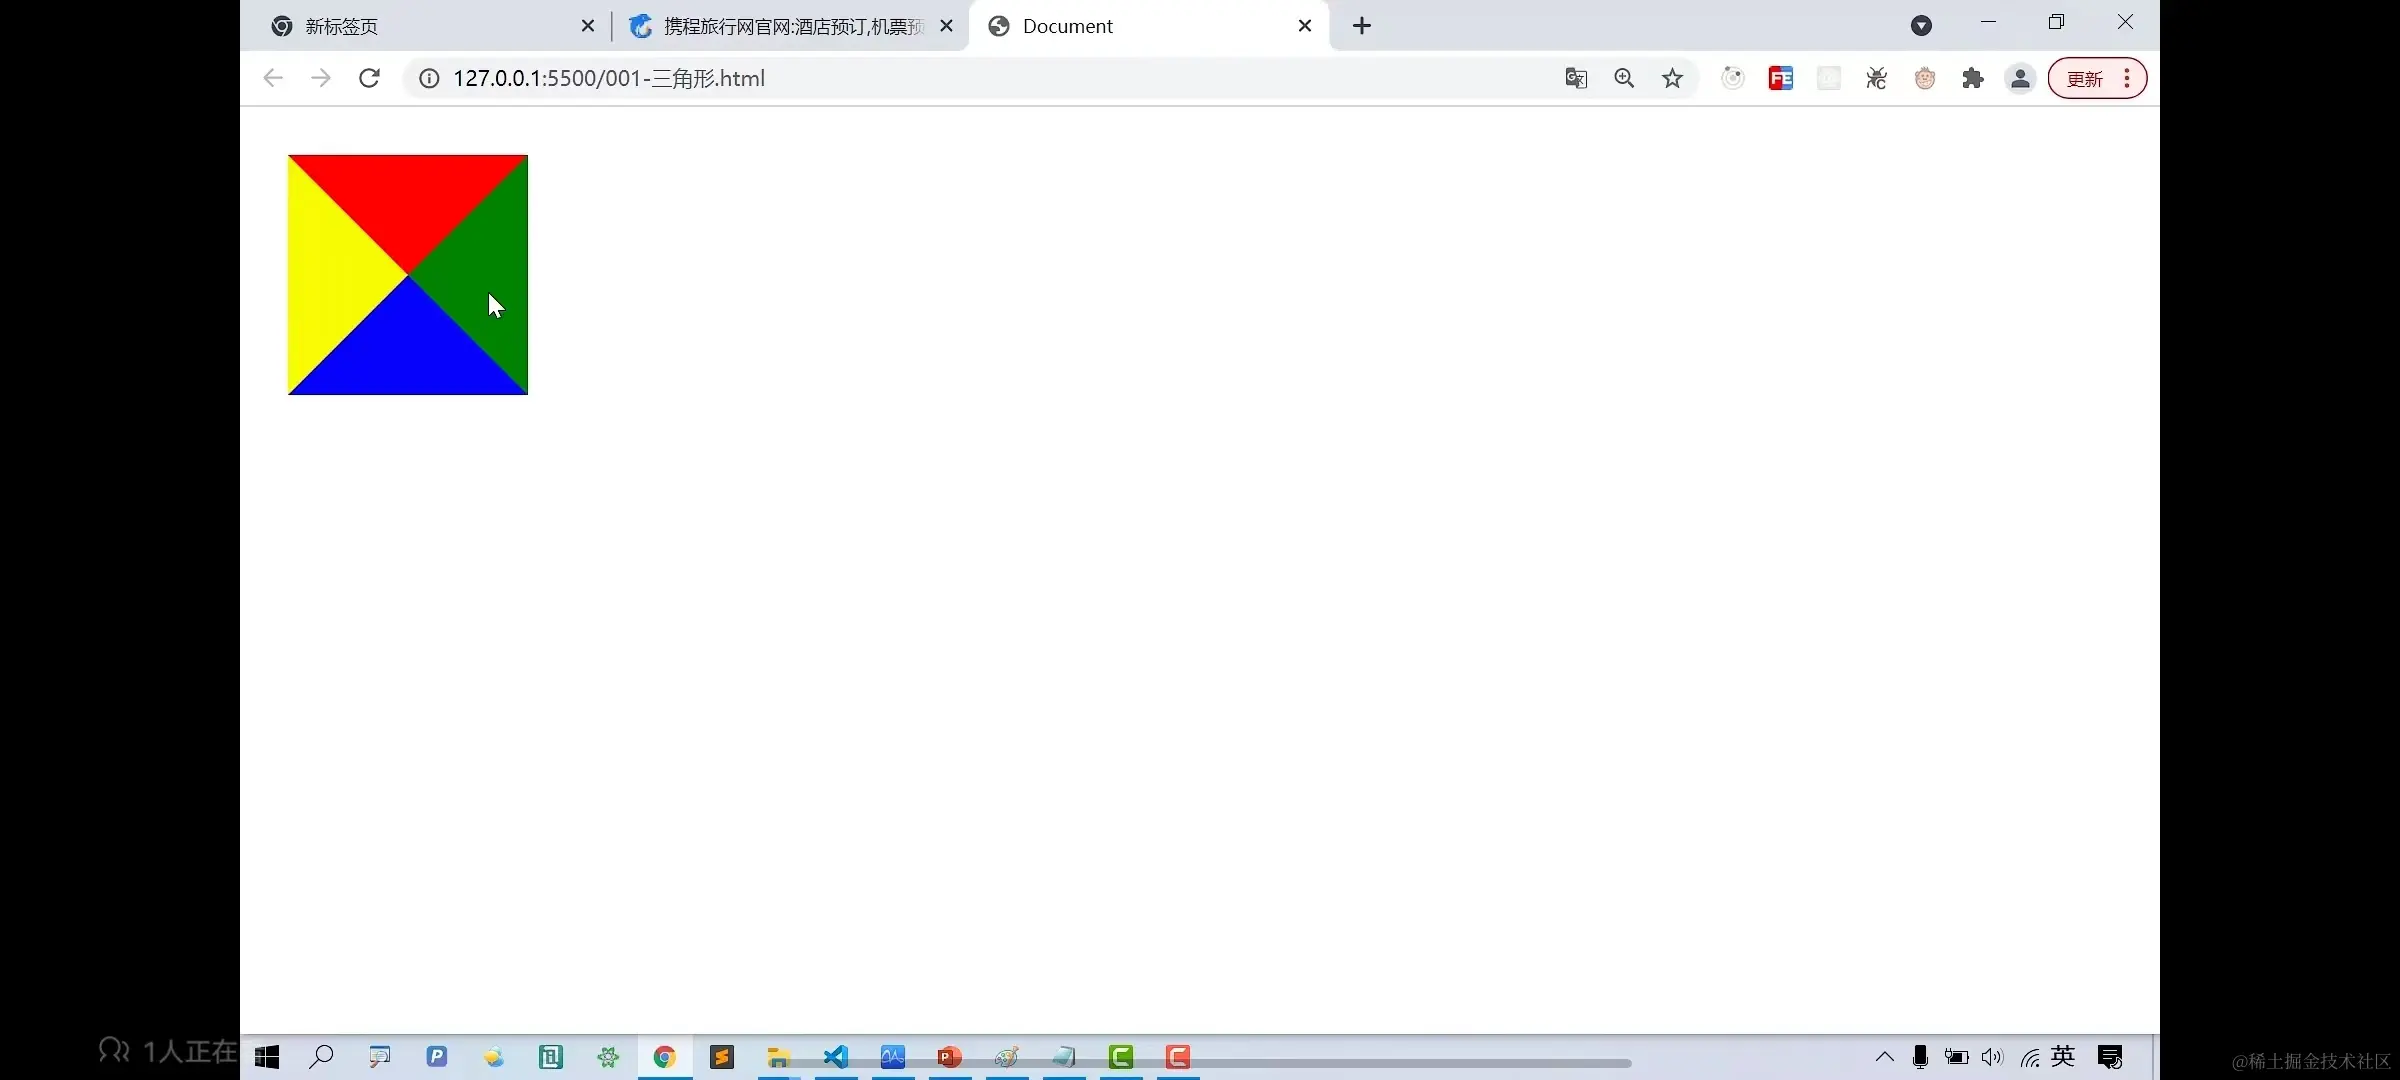This screenshot has height=1080, width=2400.
Task: Click the translate page icon
Action: pyautogui.click(x=1576, y=78)
